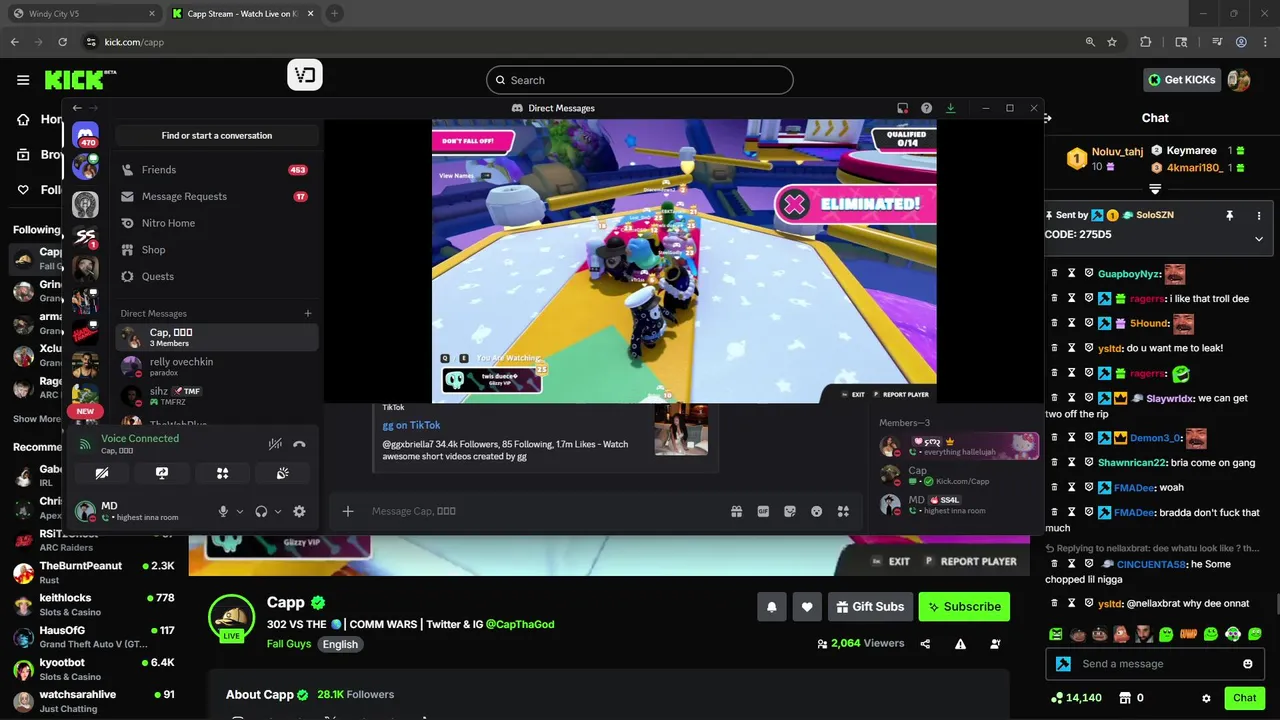Open TheBurntPeanut channel in sidebar
This screenshot has height=720, width=1280.
point(94,573)
